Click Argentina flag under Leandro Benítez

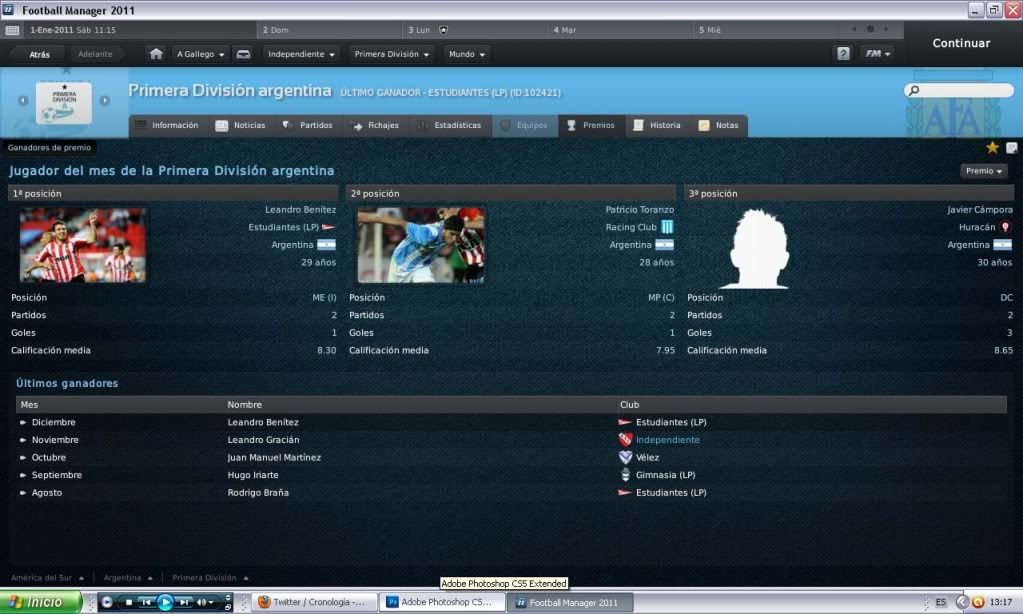pyautogui.click(x=326, y=245)
